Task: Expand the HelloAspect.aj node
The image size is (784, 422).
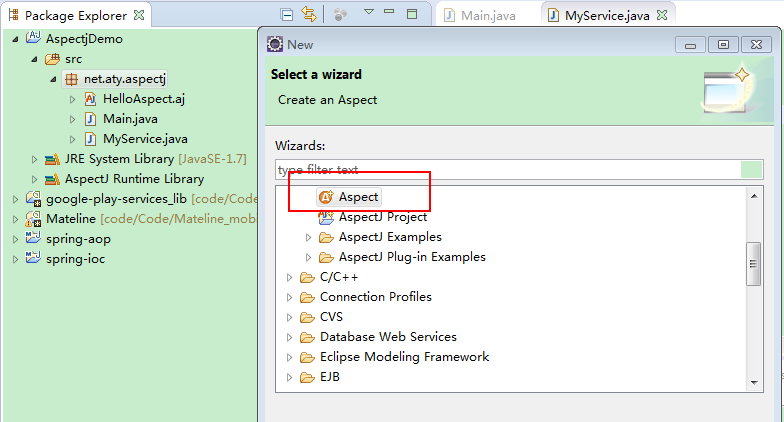Action: (72, 99)
